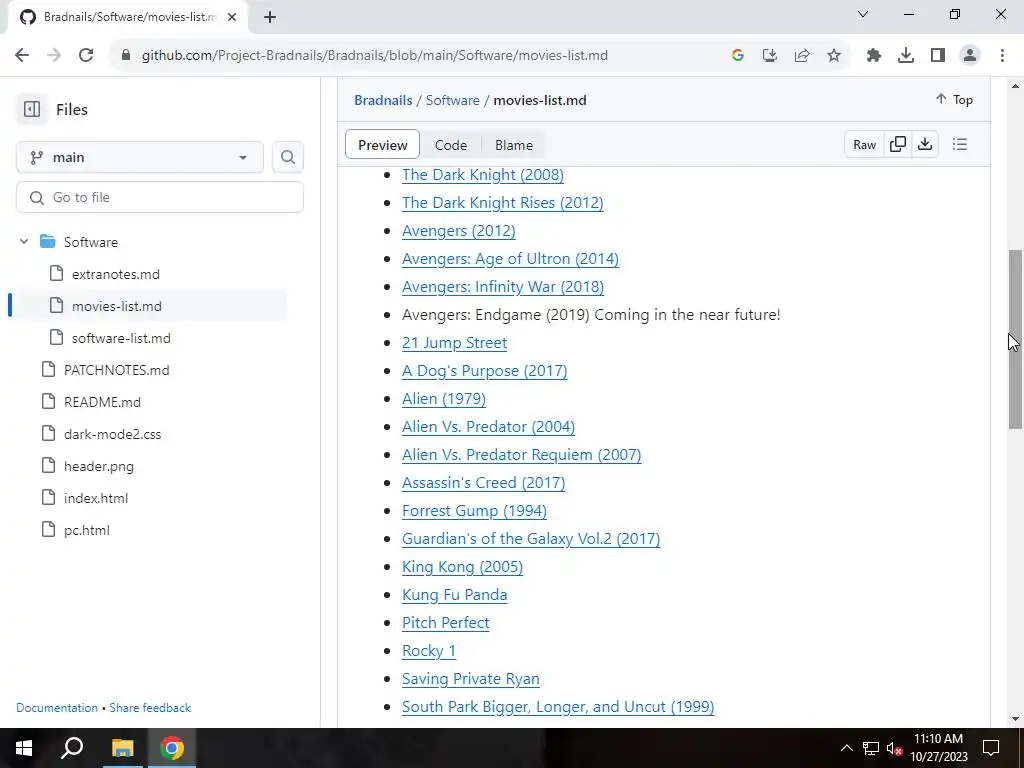Click the Raw button
This screenshot has width=1024, height=768.
click(x=864, y=145)
